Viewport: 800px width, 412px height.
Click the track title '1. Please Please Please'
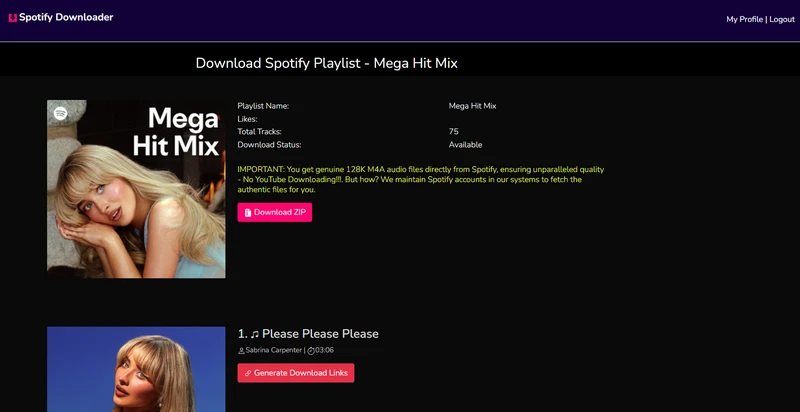coord(308,334)
